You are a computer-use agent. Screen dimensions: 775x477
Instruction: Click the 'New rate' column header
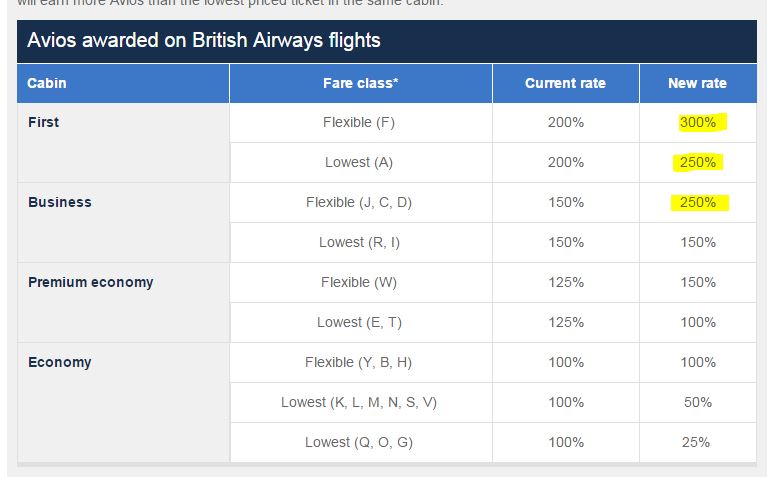(697, 83)
